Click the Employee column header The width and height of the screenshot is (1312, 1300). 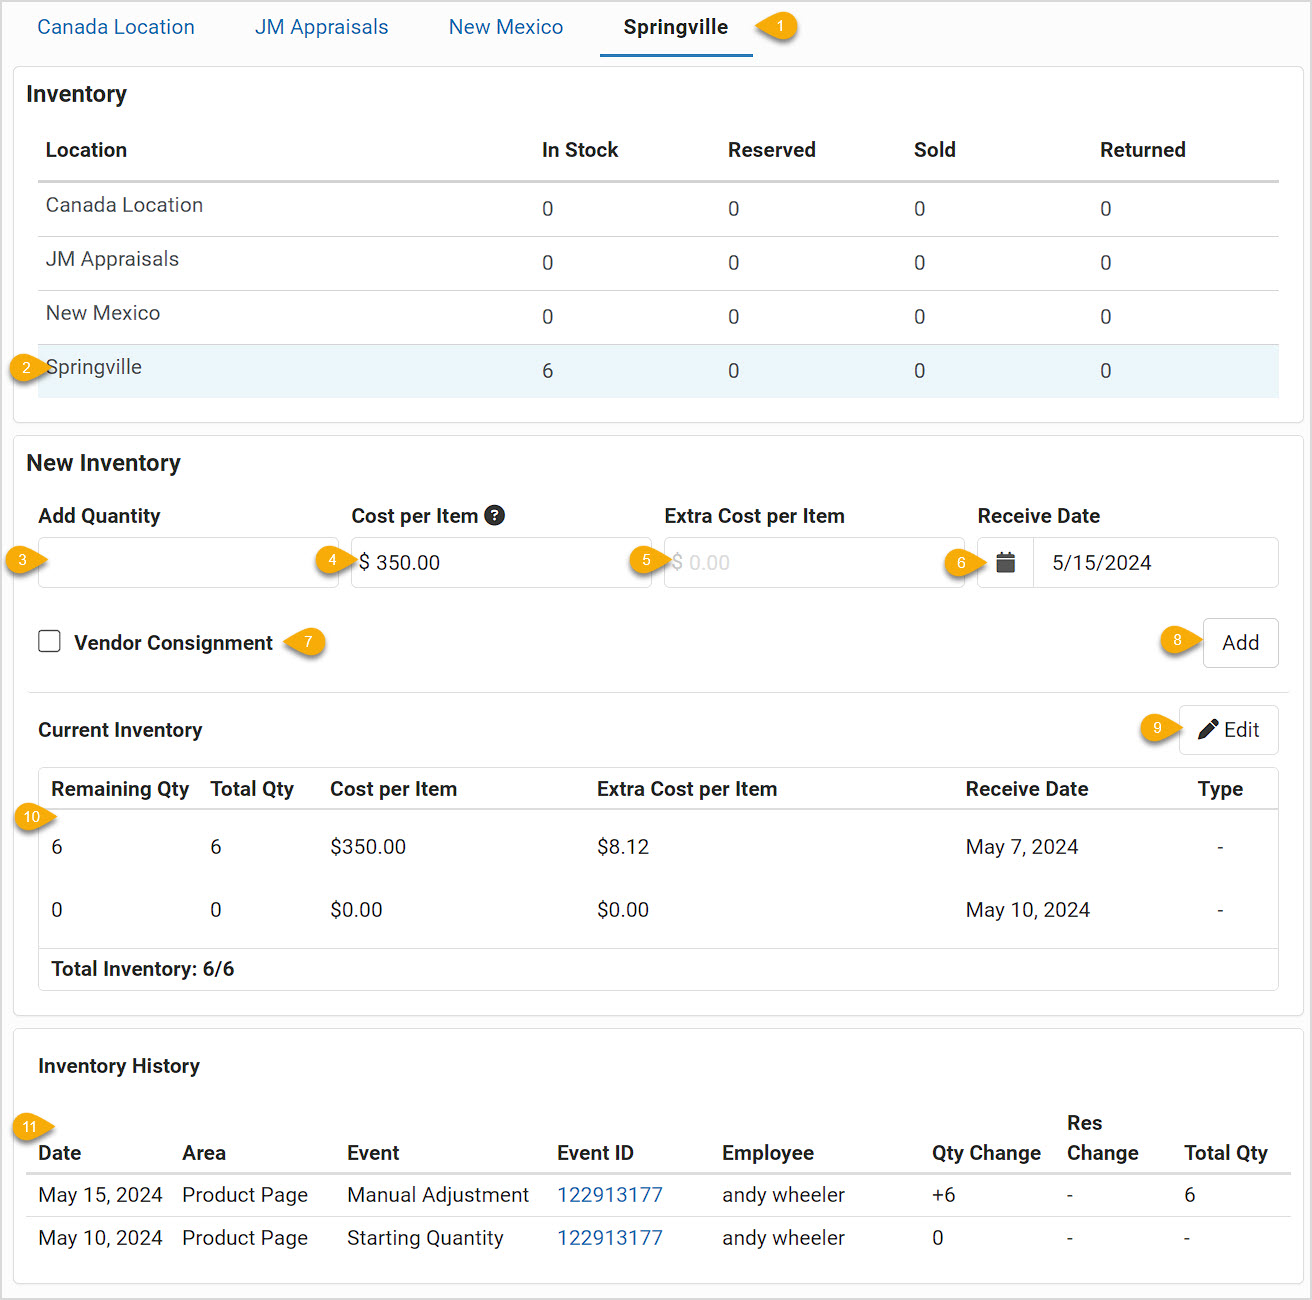coord(768,1153)
